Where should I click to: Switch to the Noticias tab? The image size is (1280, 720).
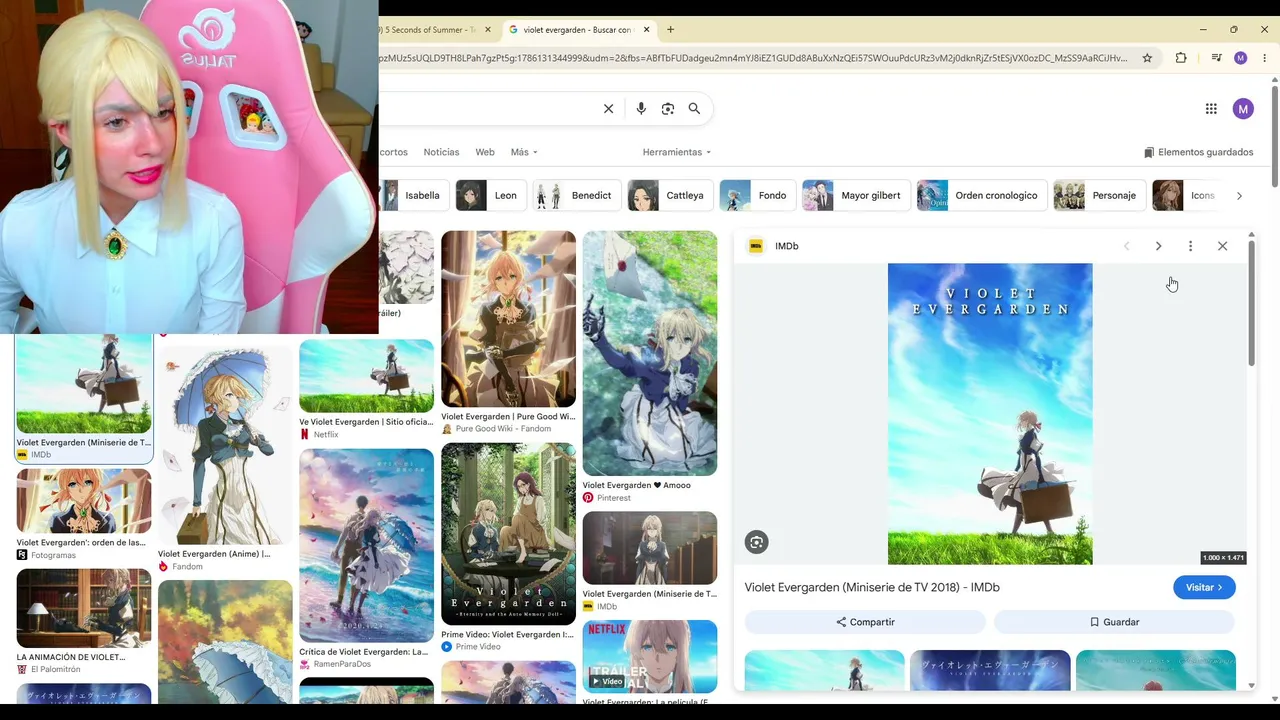(441, 152)
